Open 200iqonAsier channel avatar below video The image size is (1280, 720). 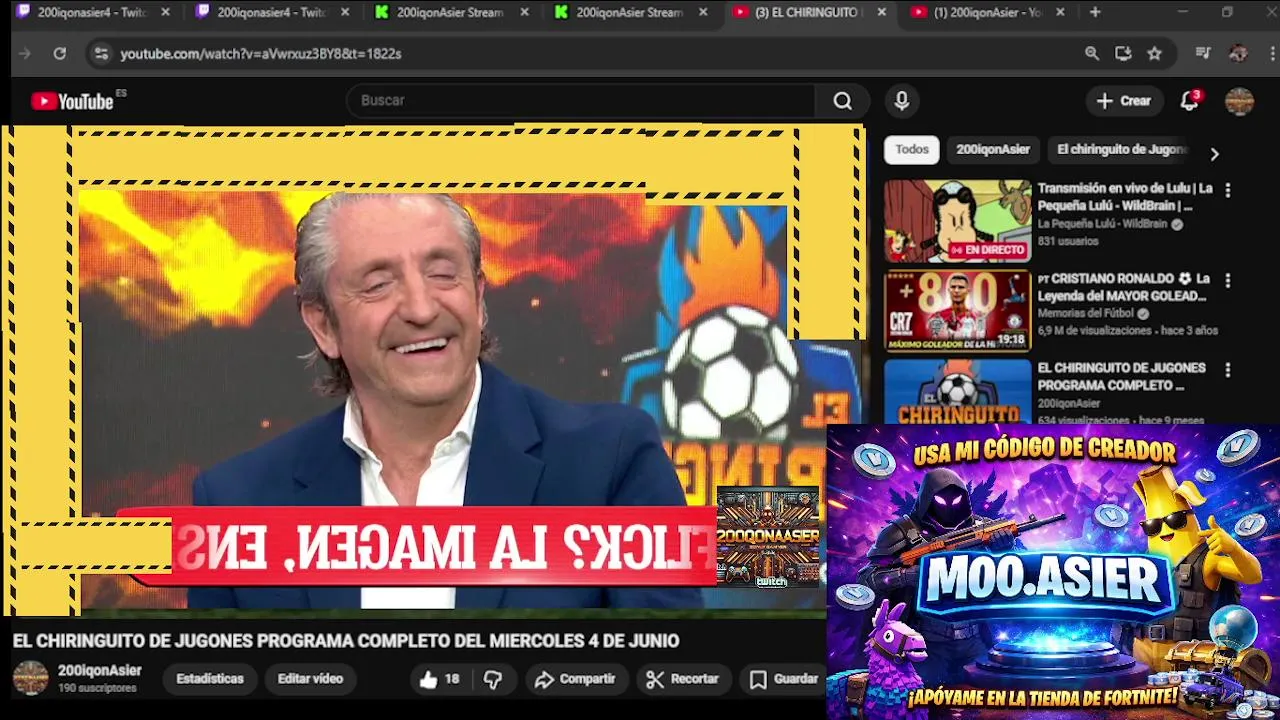point(30,678)
